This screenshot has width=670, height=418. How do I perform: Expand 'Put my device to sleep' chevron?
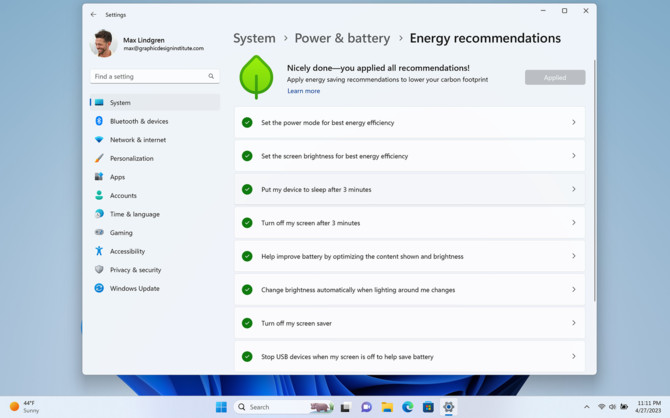574,189
